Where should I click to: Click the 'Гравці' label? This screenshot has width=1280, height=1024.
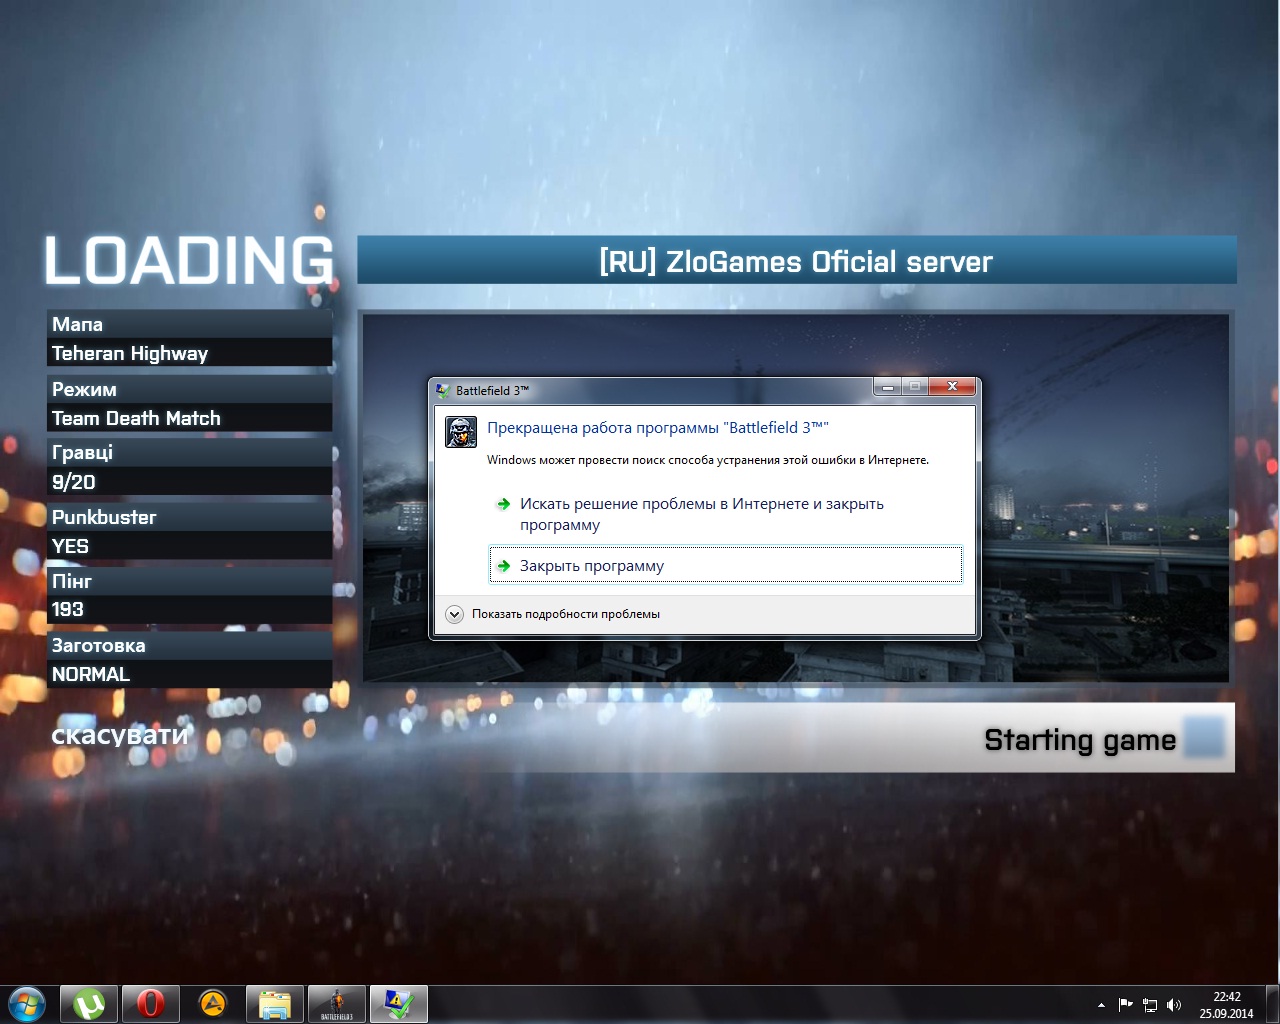pyautogui.click(x=82, y=453)
